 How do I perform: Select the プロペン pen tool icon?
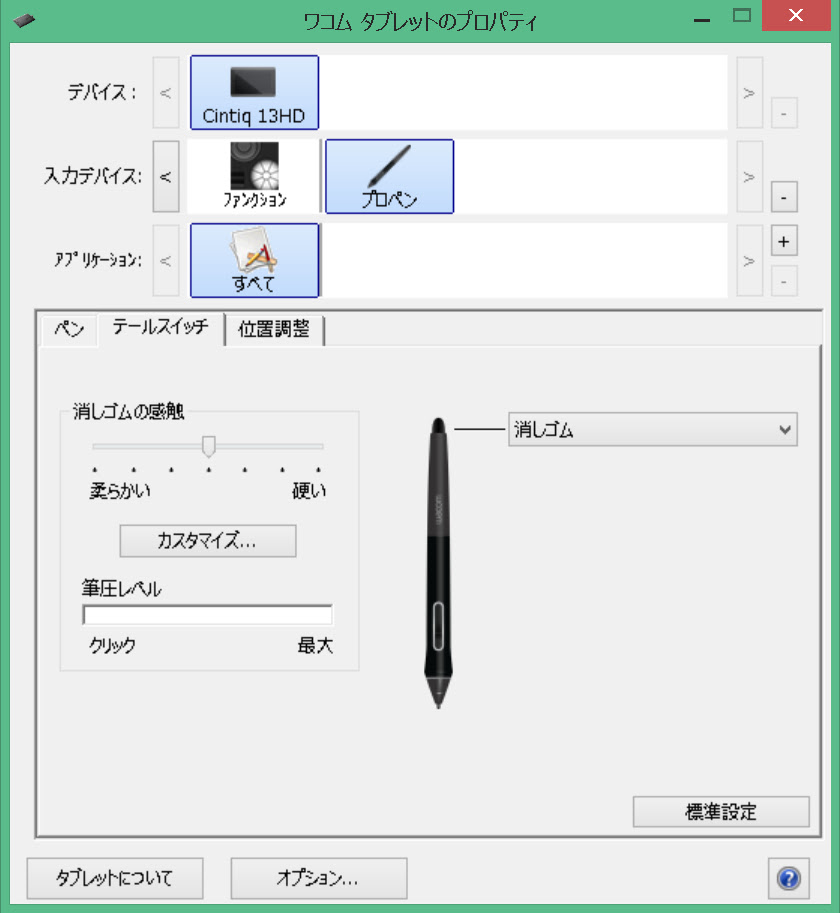389,176
